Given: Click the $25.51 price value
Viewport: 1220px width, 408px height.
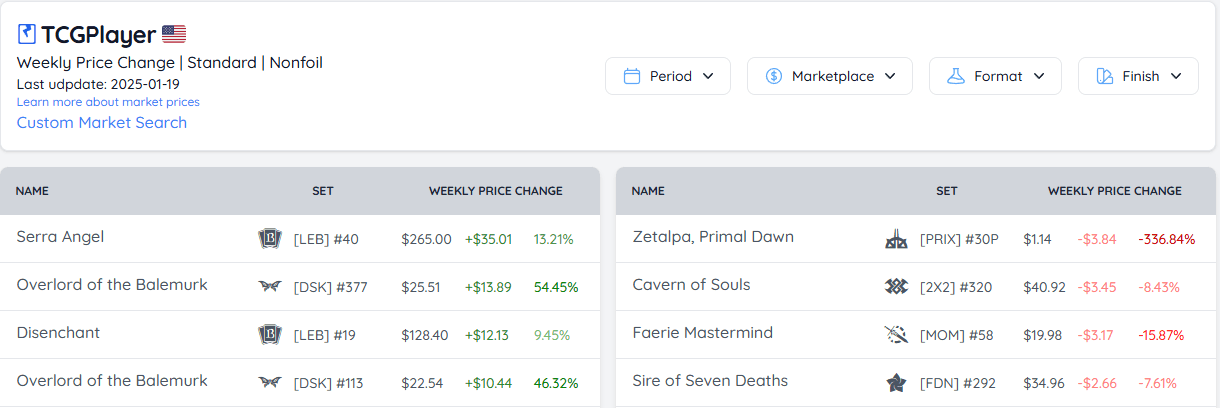Looking at the screenshot, I should click(x=421, y=287).
